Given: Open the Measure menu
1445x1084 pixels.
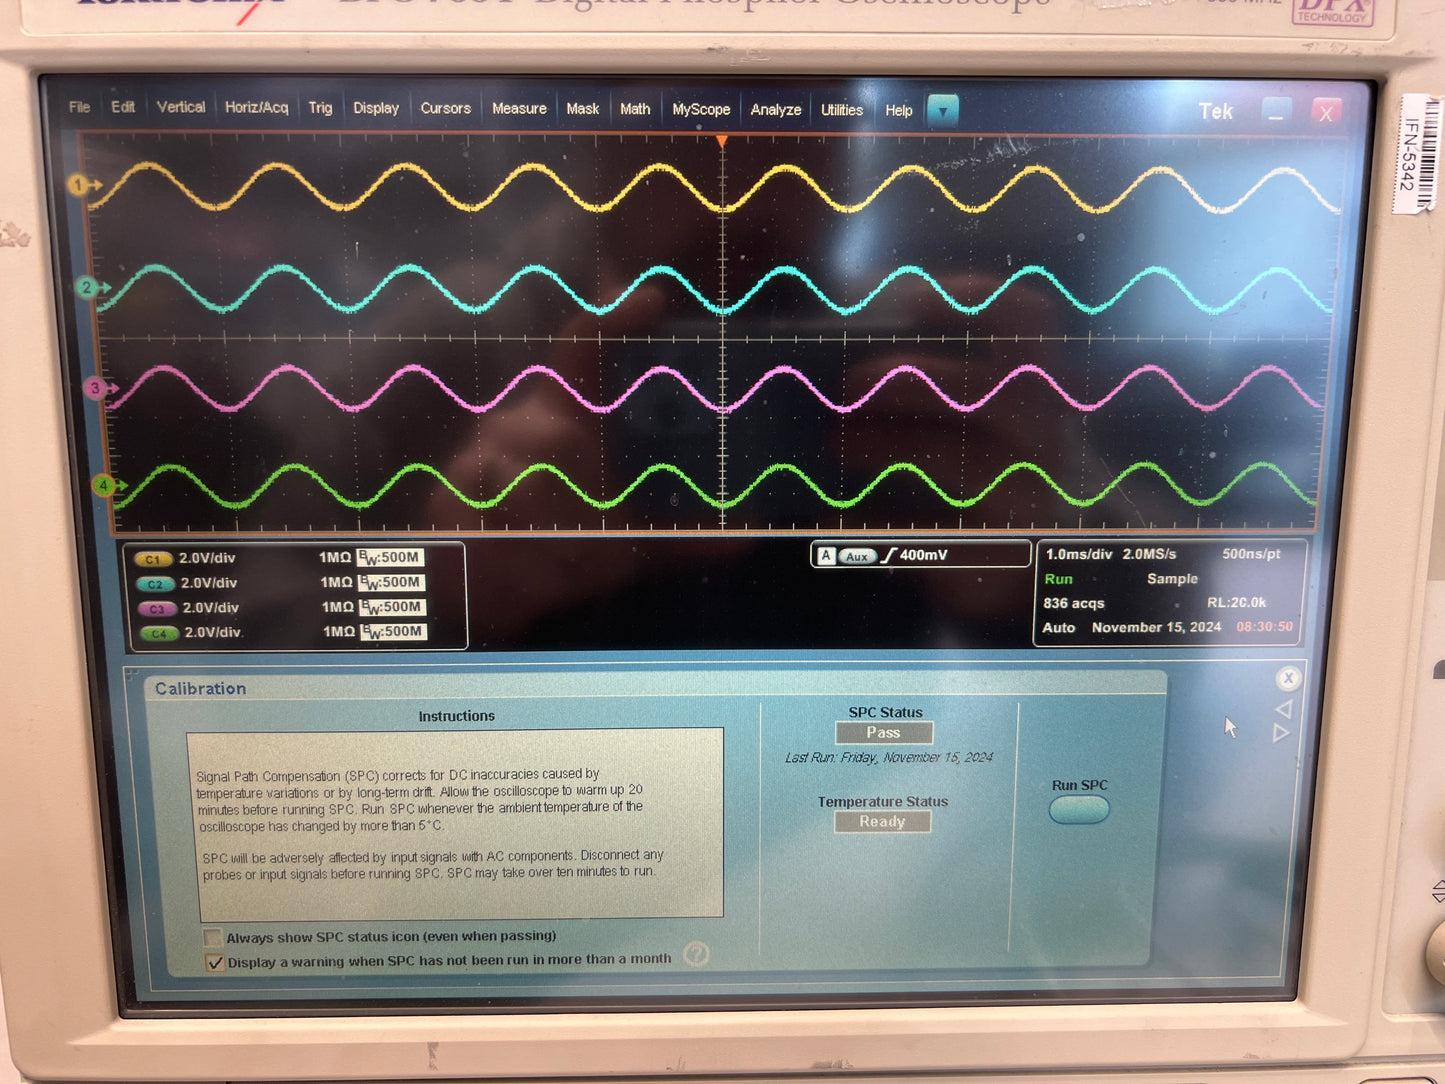Looking at the screenshot, I should pos(519,109).
